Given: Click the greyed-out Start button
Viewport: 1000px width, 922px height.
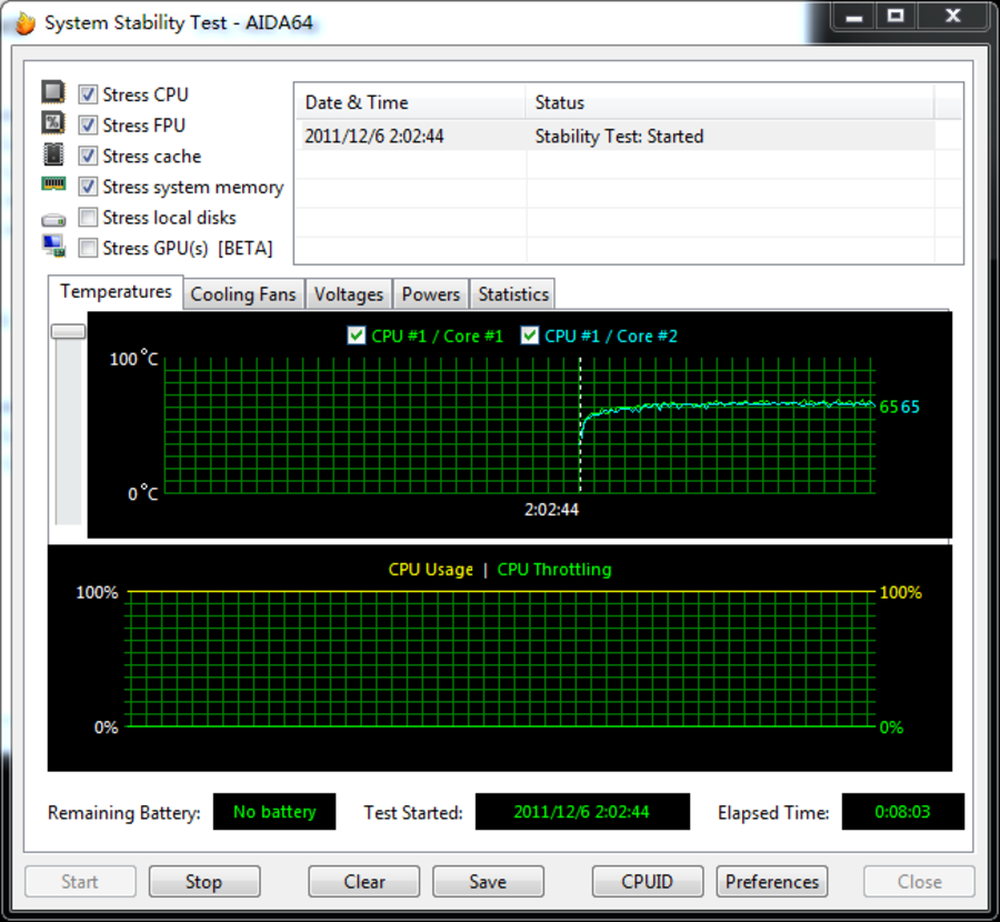Looking at the screenshot, I should [x=80, y=882].
